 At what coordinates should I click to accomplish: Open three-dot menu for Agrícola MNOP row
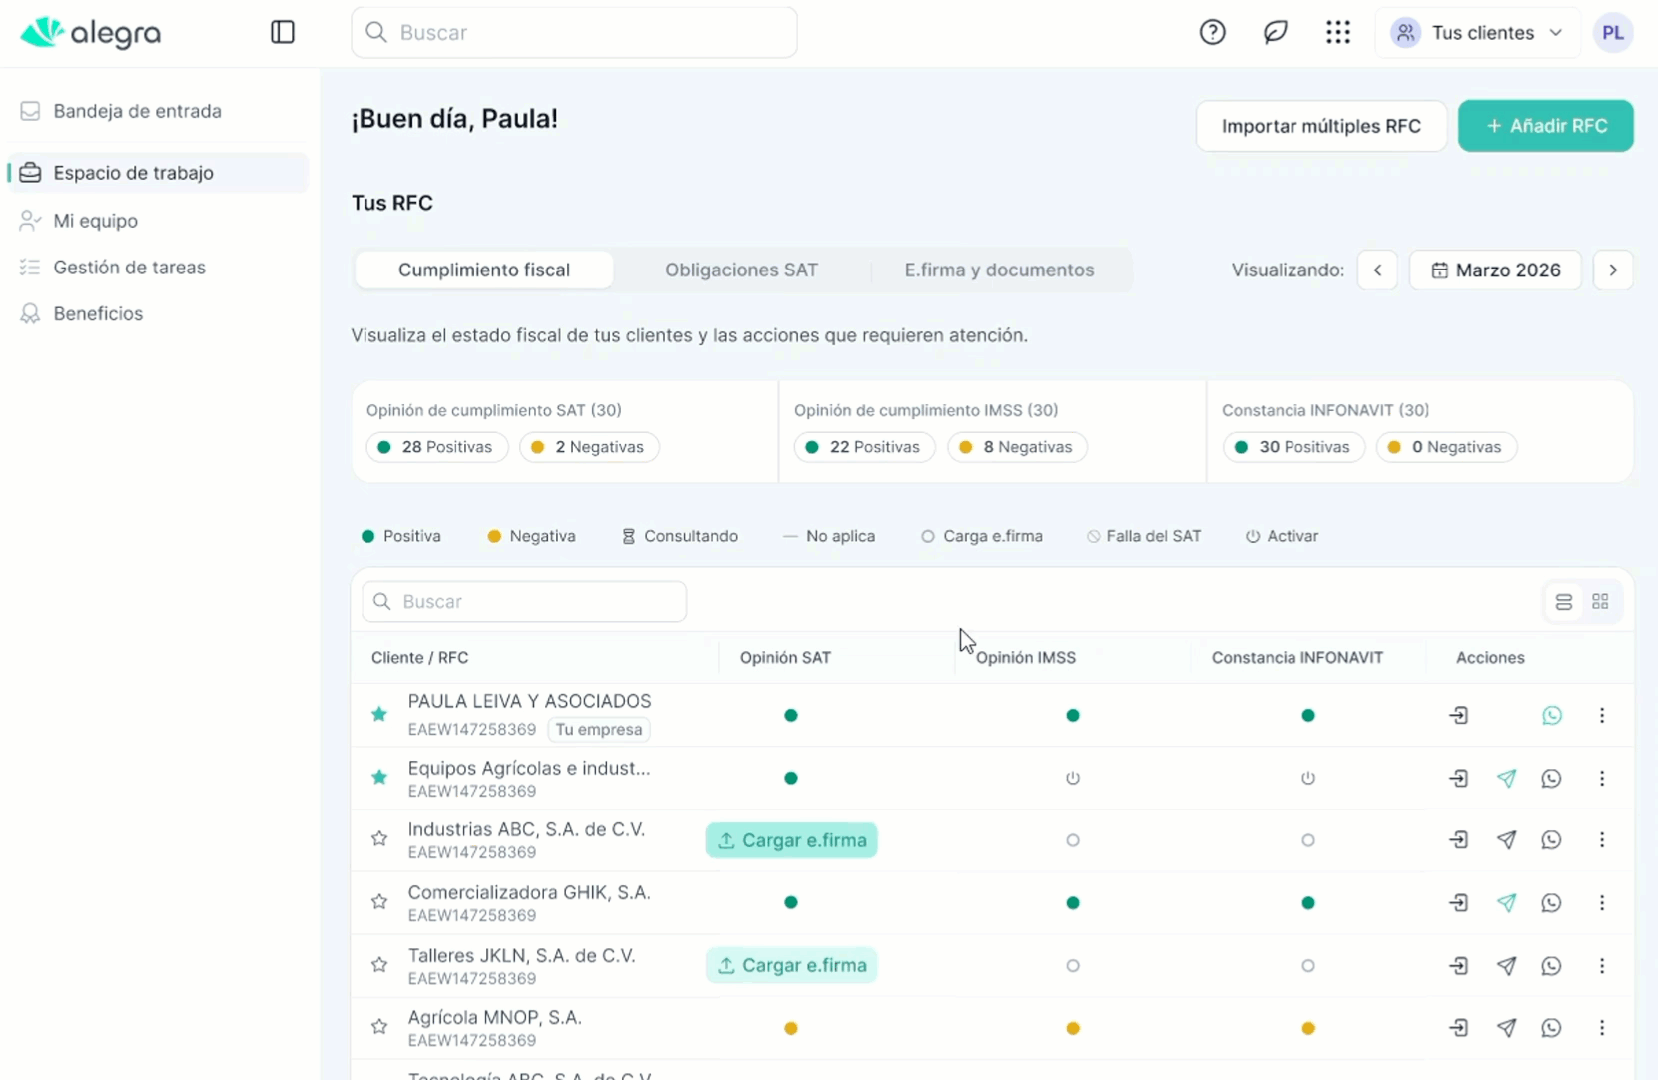pyautogui.click(x=1602, y=1027)
